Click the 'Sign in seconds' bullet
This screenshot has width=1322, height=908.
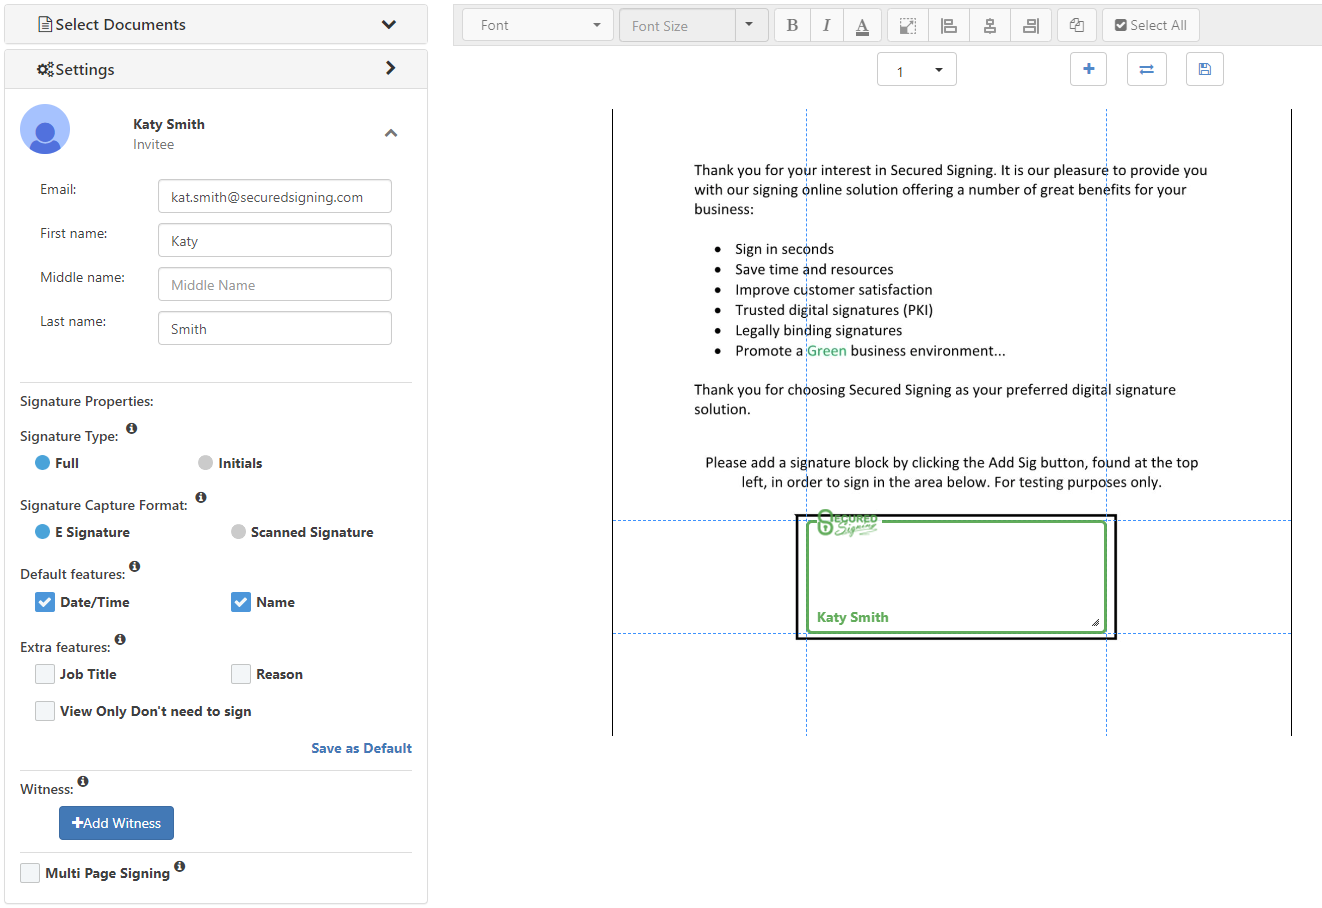click(784, 249)
